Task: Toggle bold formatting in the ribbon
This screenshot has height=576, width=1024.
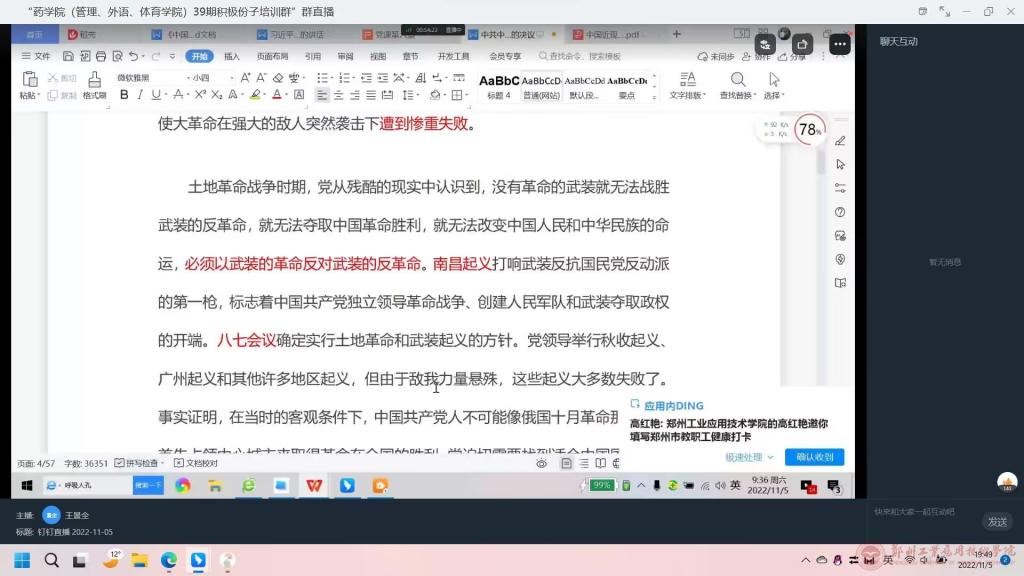Action: click(124, 95)
